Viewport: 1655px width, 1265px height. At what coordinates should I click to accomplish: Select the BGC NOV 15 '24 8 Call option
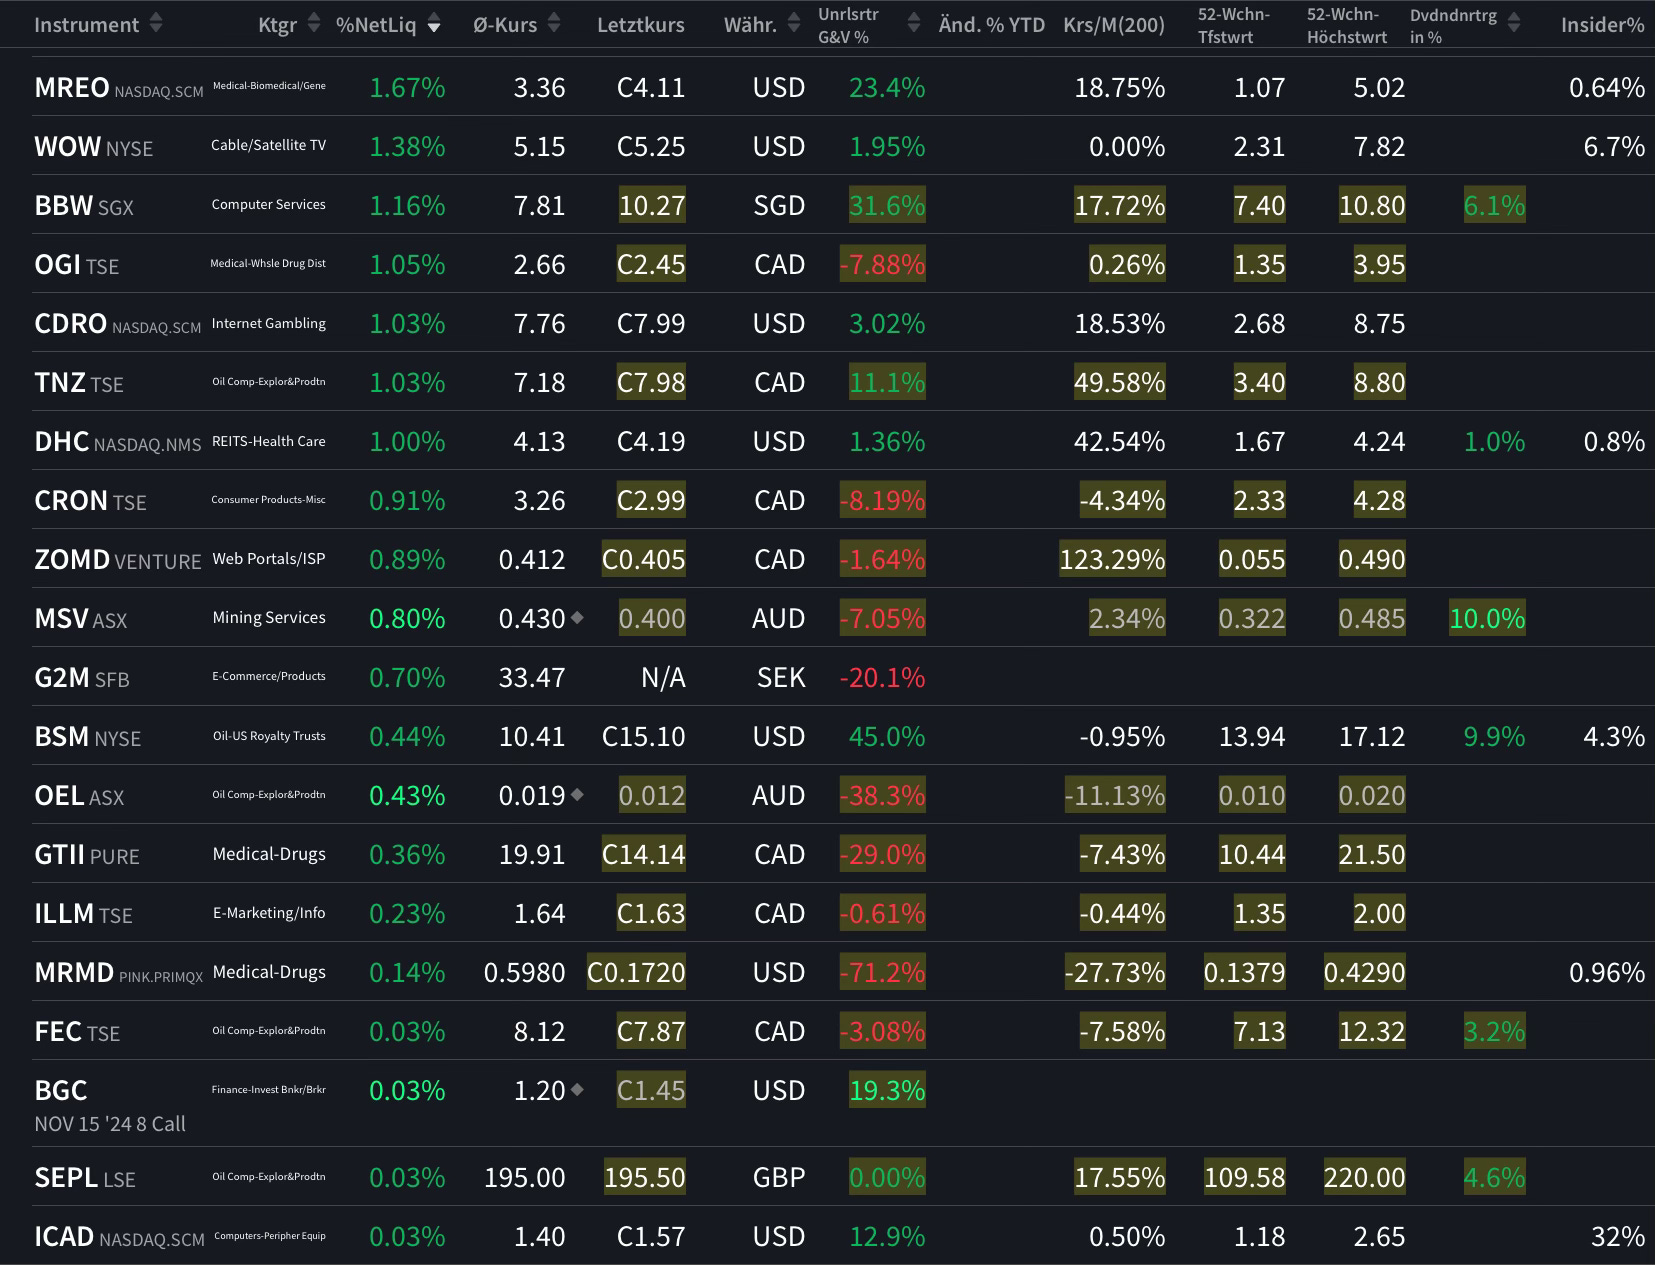(110, 1105)
